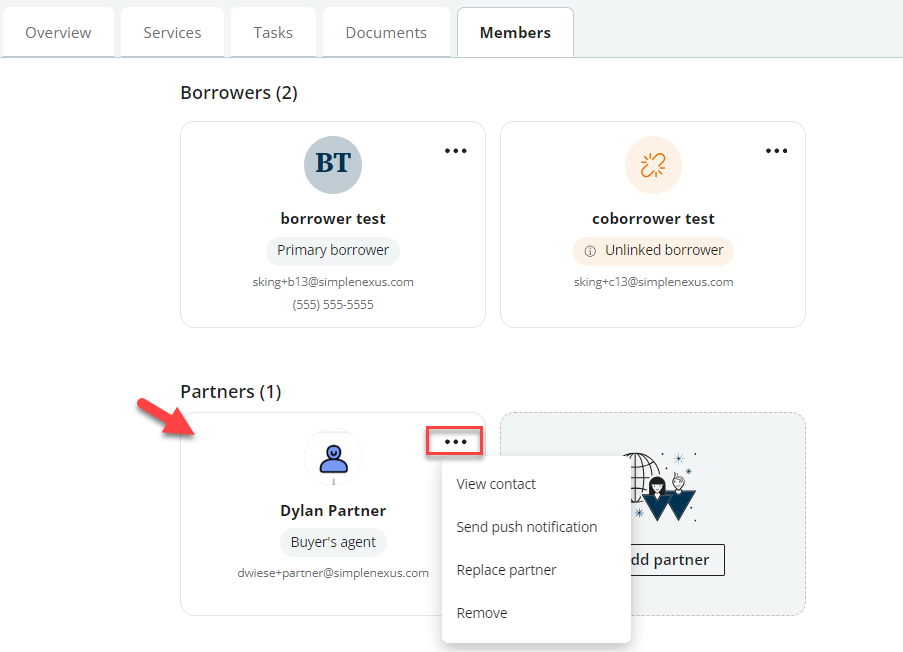
Task: Click the borrower test email address
Action: pyautogui.click(x=333, y=282)
